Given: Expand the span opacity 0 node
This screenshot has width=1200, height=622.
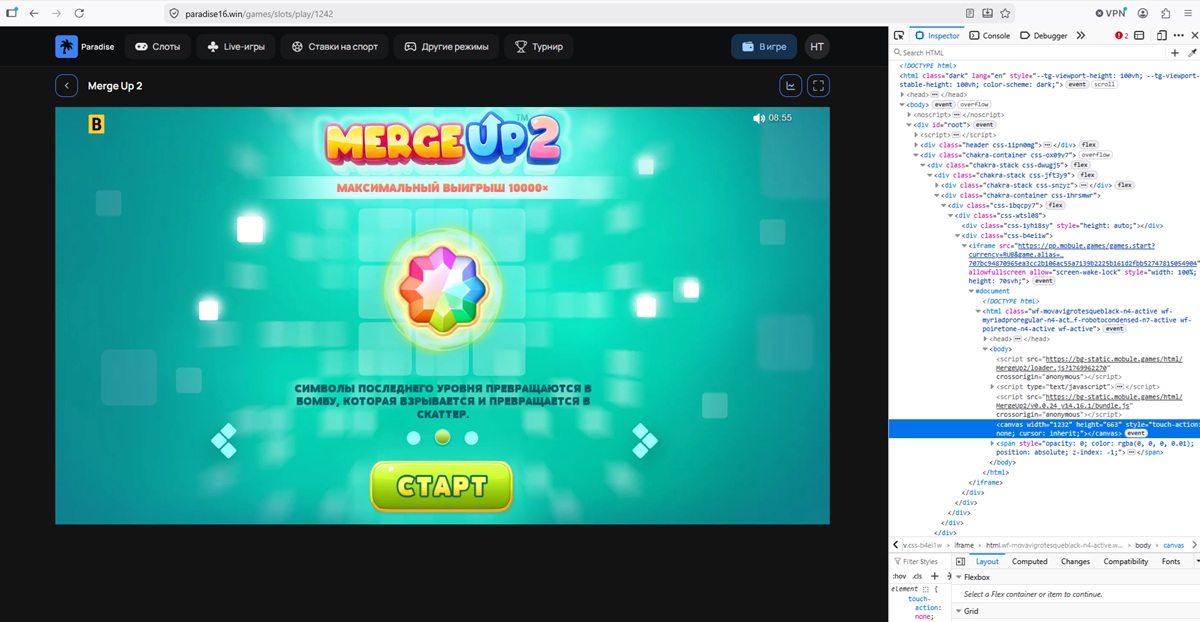Looking at the screenshot, I should (x=993, y=443).
